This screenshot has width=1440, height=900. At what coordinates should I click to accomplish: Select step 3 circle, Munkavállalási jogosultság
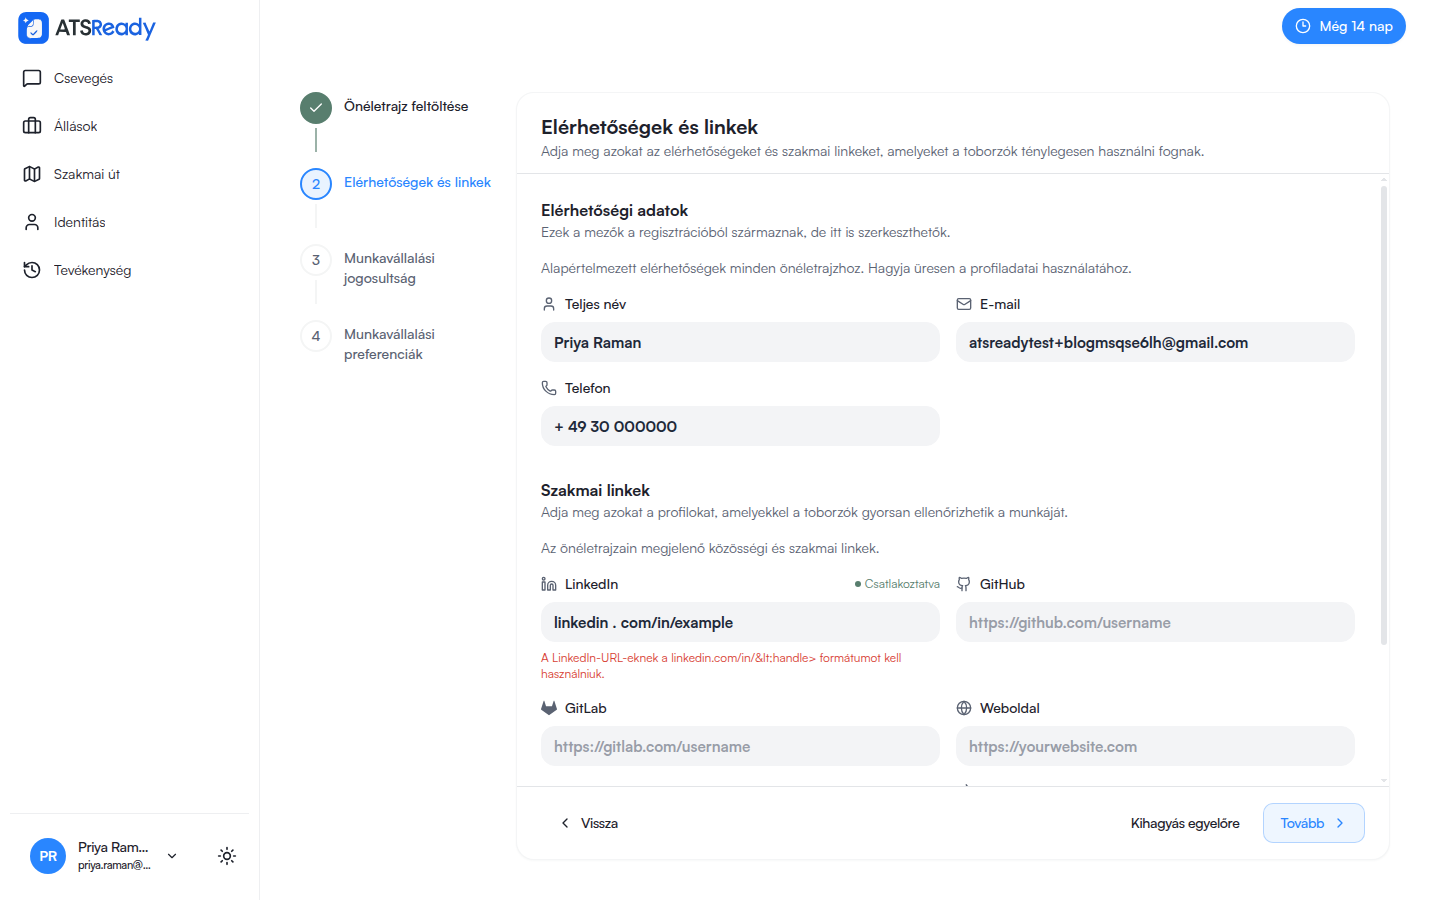click(x=316, y=260)
